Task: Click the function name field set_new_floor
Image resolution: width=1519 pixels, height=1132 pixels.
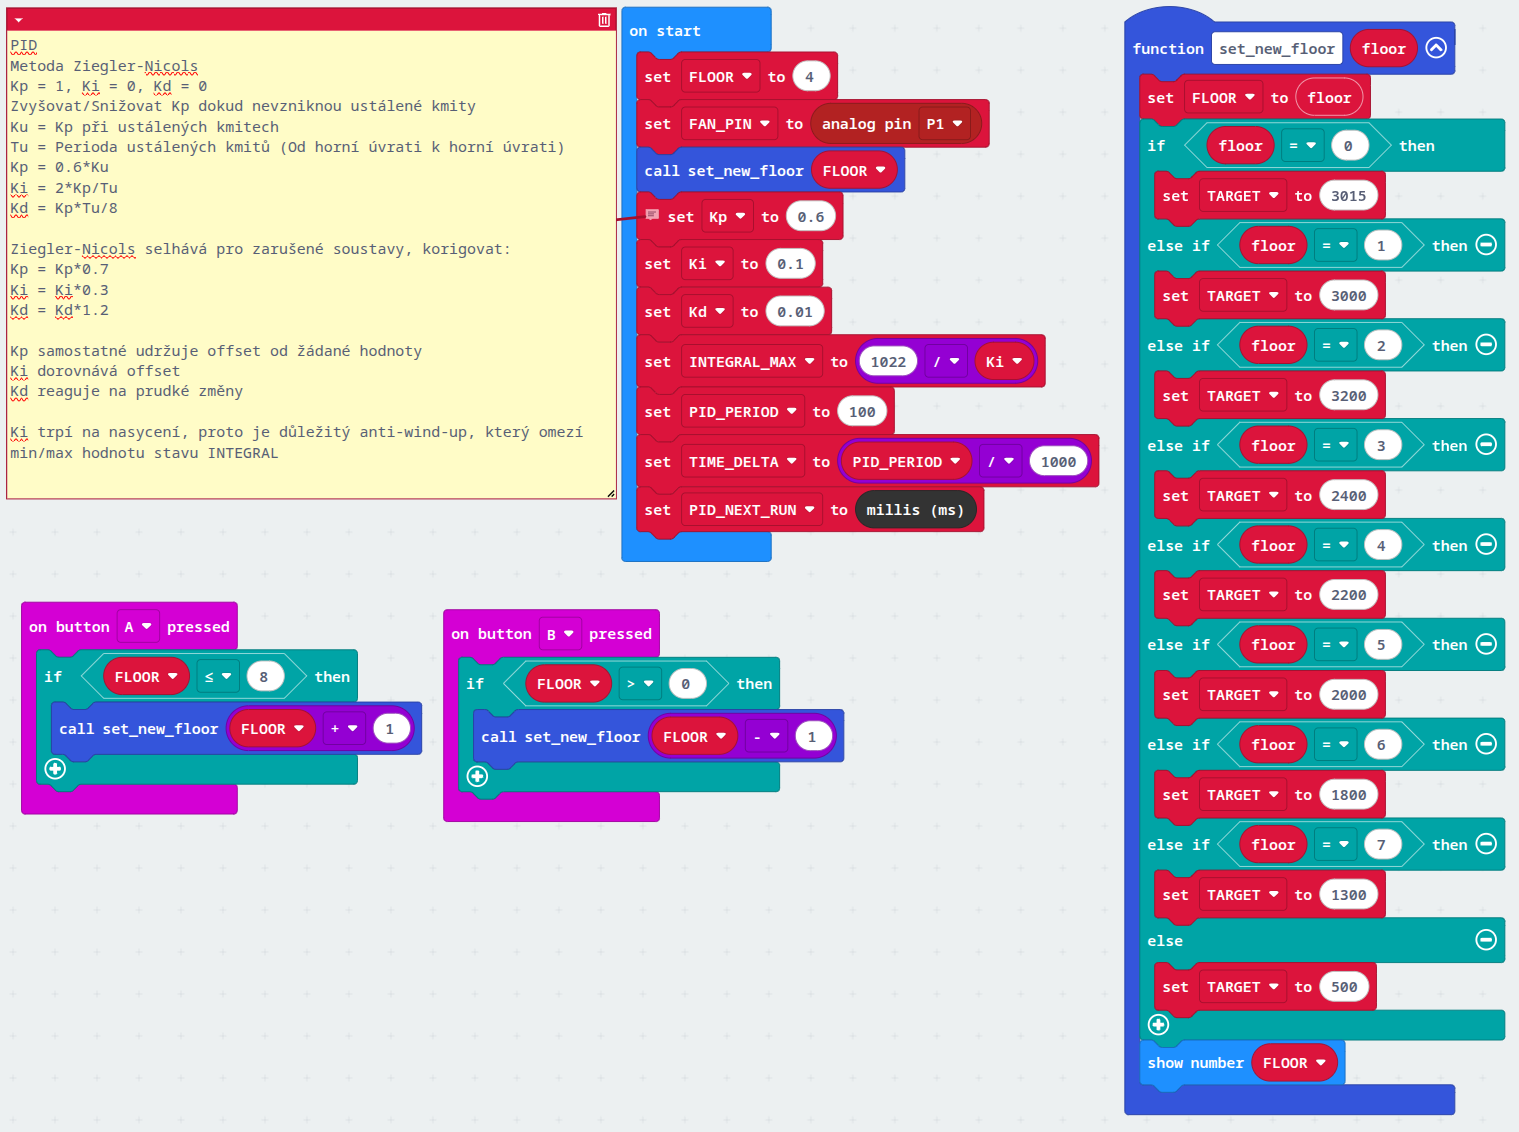Action: [x=1276, y=48]
